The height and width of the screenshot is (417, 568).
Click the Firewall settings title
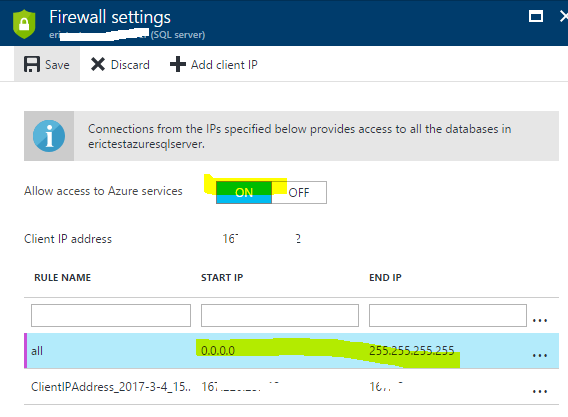point(110,17)
